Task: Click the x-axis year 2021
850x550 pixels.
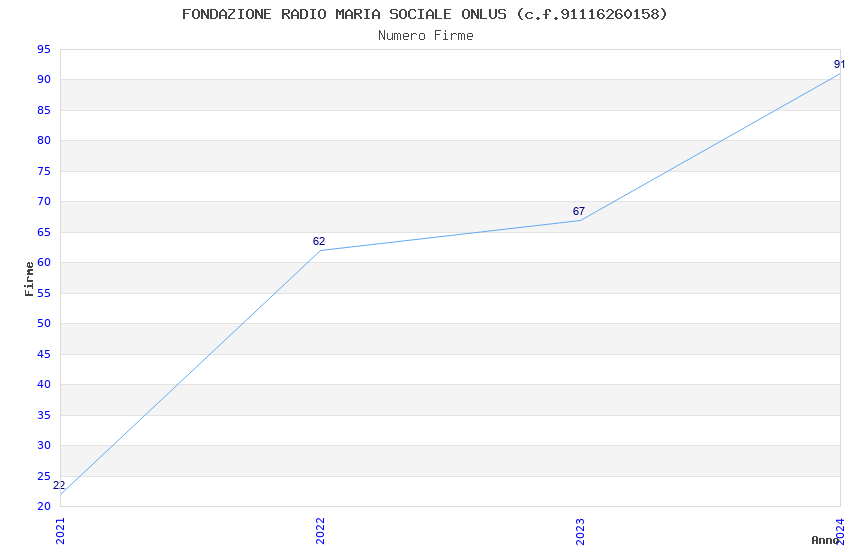Action: [x=60, y=531]
